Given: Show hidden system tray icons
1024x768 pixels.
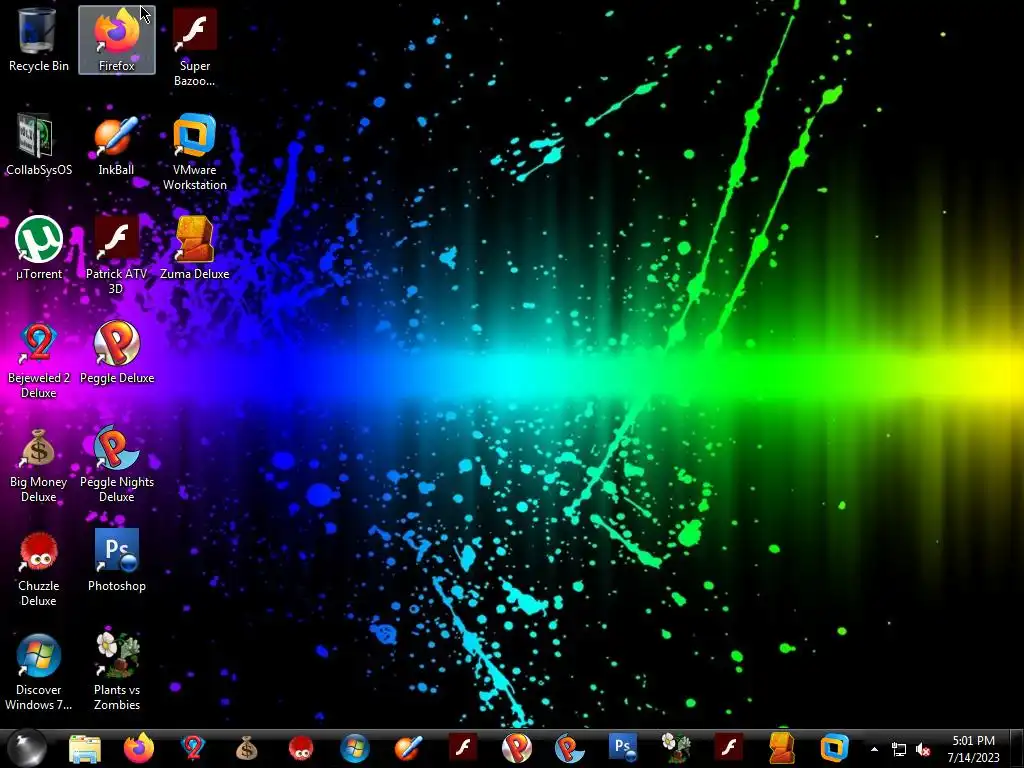Looking at the screenshot, I should coord(874,749).
